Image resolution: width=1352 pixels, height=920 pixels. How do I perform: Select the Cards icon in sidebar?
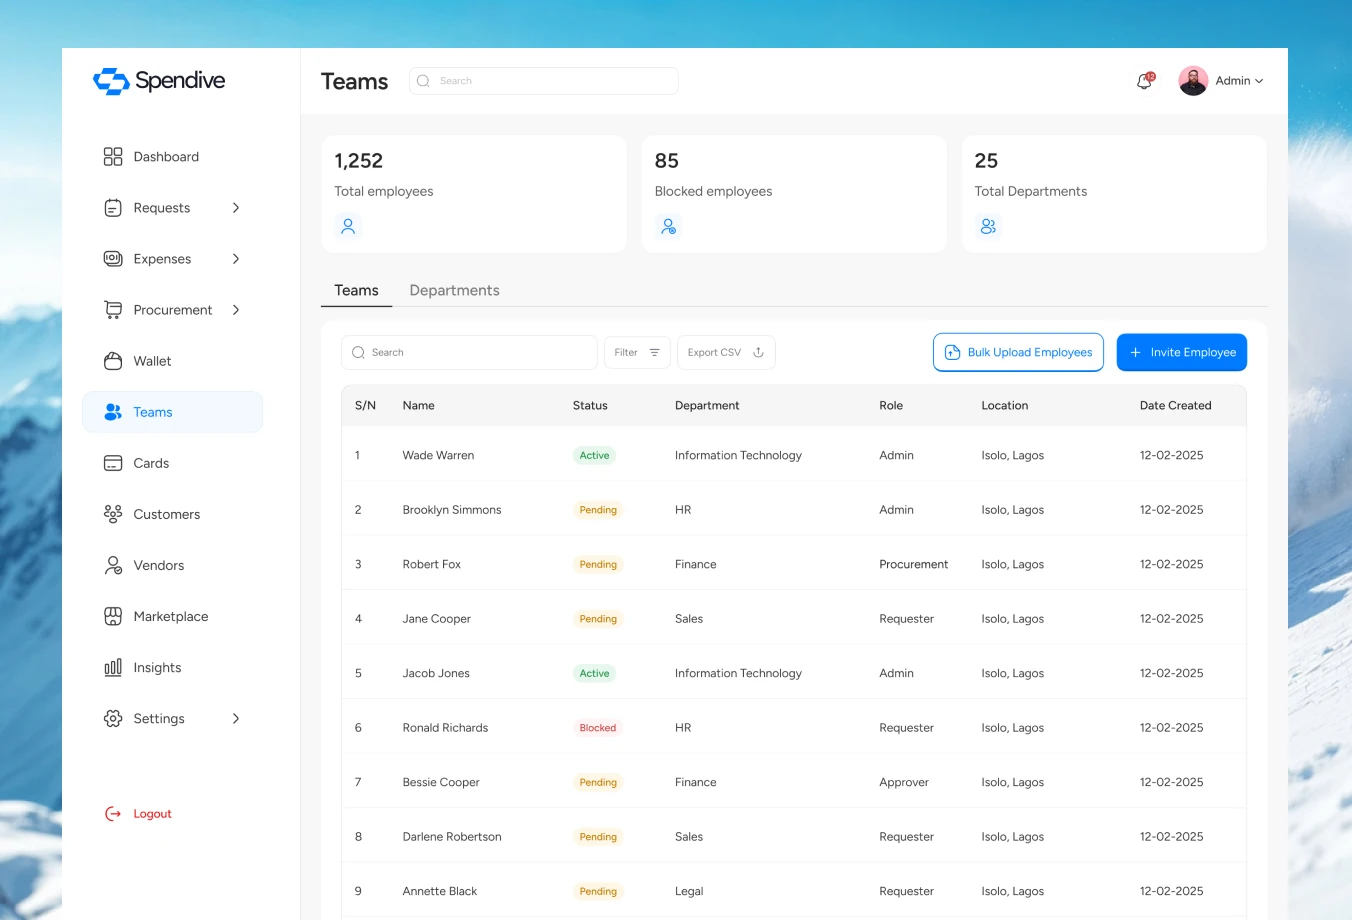pos(113,463)
